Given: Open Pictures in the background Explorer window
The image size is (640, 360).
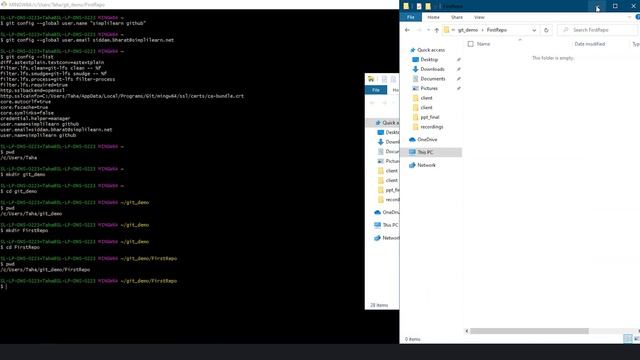Looking at the screenshot, I should click(x=388, y=161).
